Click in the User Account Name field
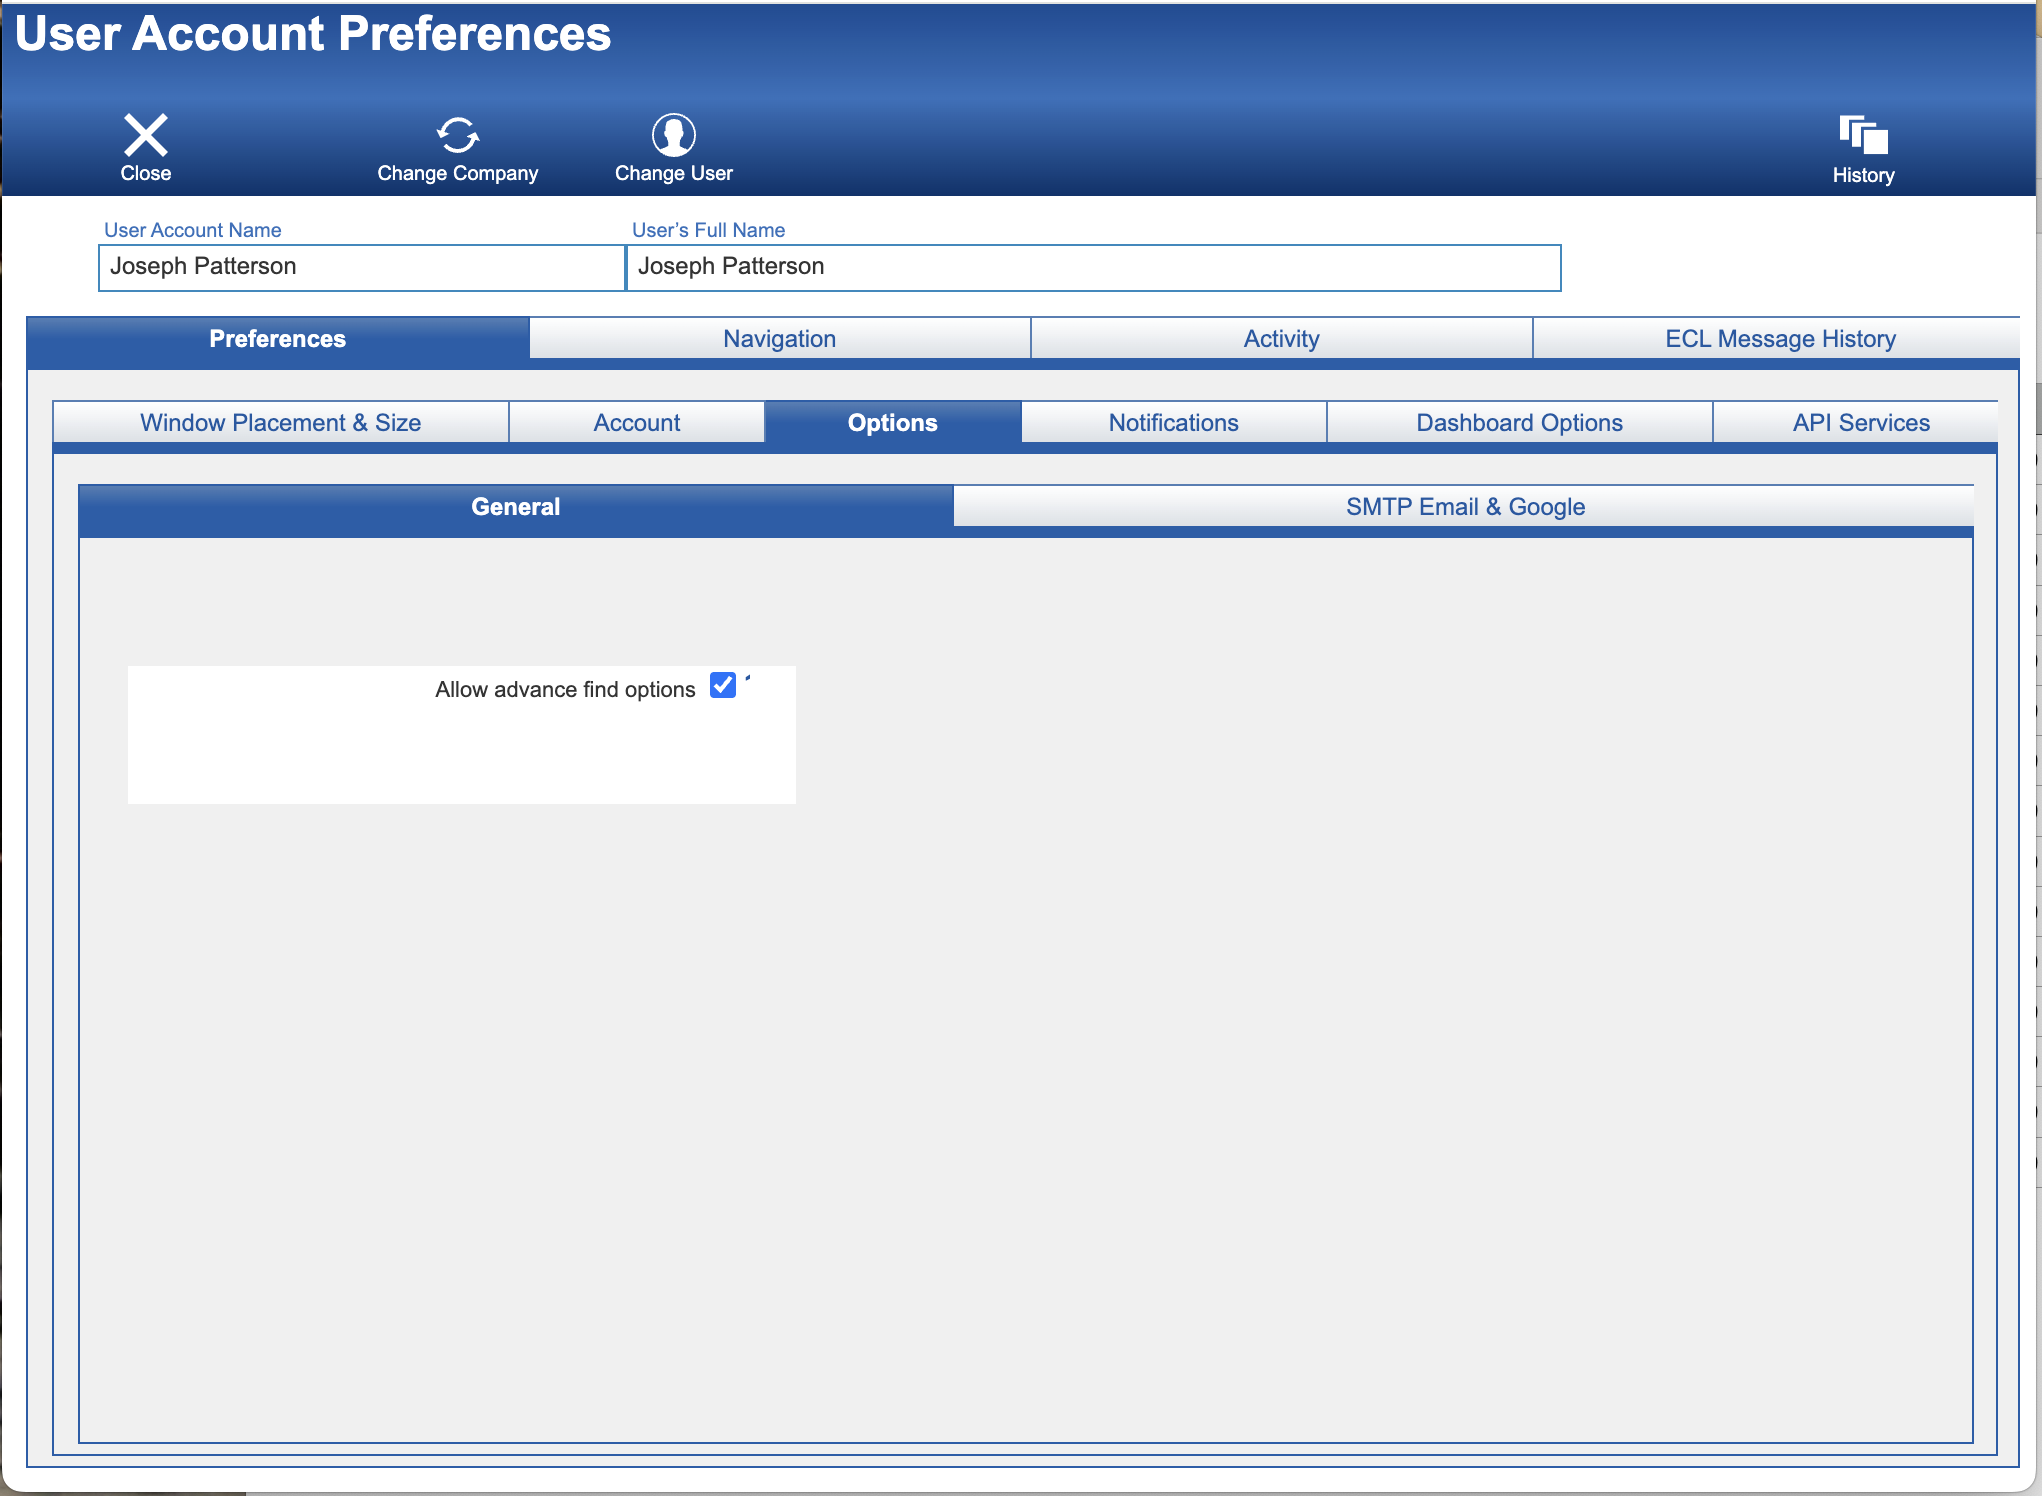 361,267
